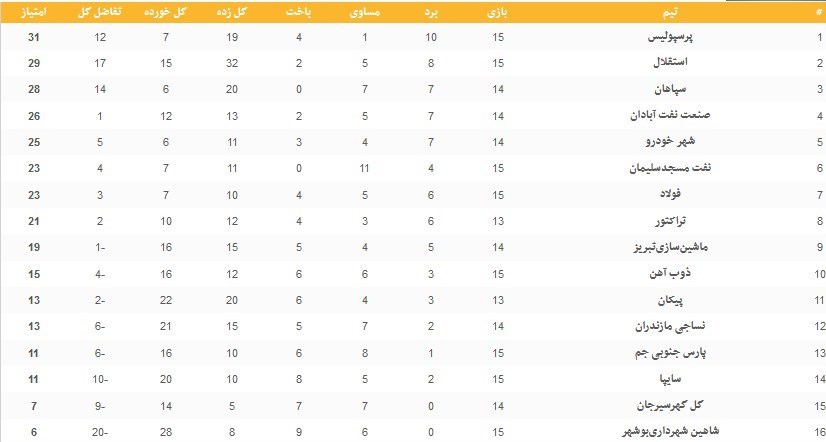Click Persepolis's 31 points cell

tap(33, 37)
